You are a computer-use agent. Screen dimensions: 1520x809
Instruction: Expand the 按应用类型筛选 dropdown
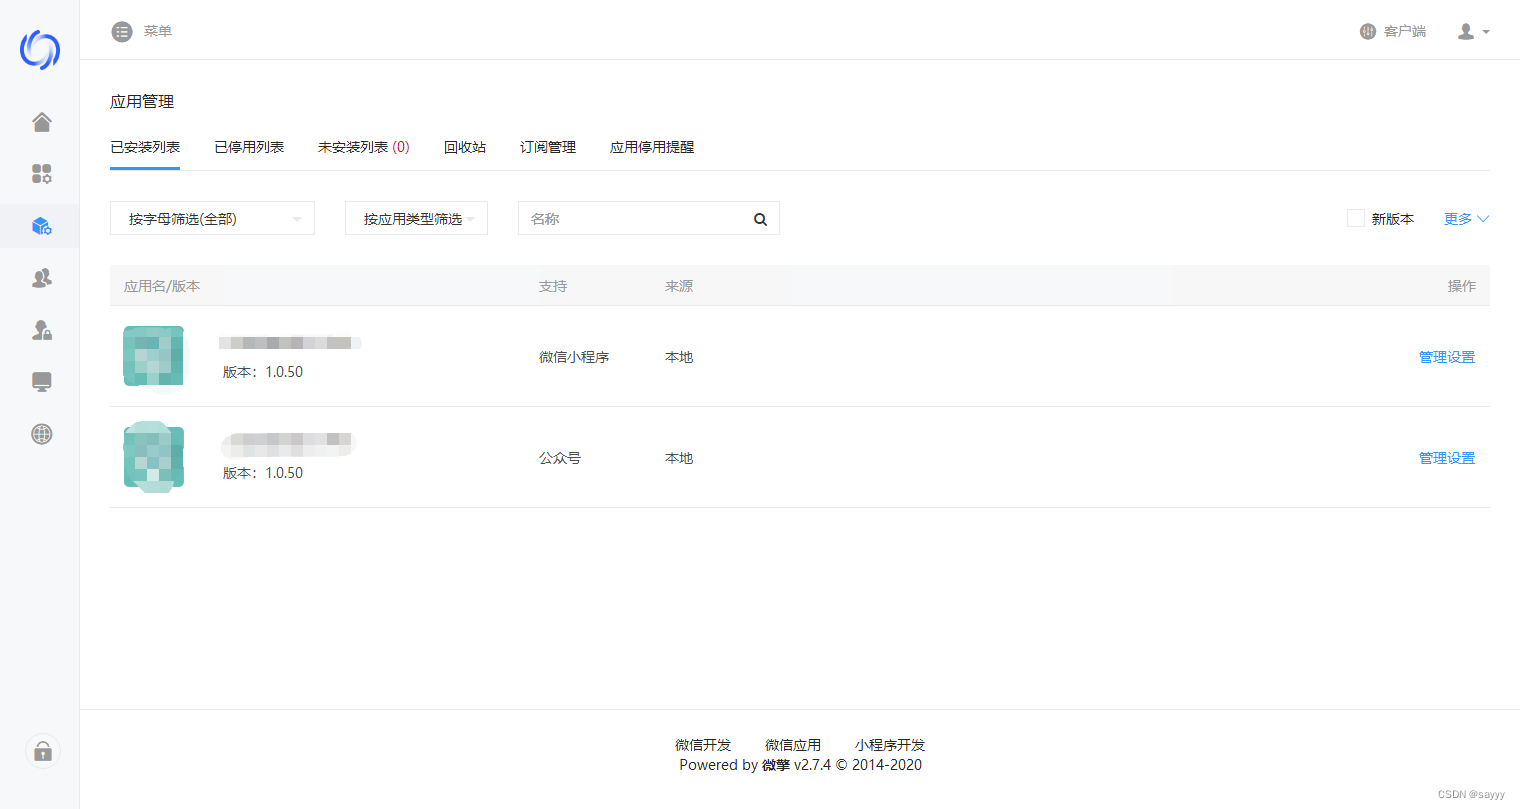click(416, 218)
